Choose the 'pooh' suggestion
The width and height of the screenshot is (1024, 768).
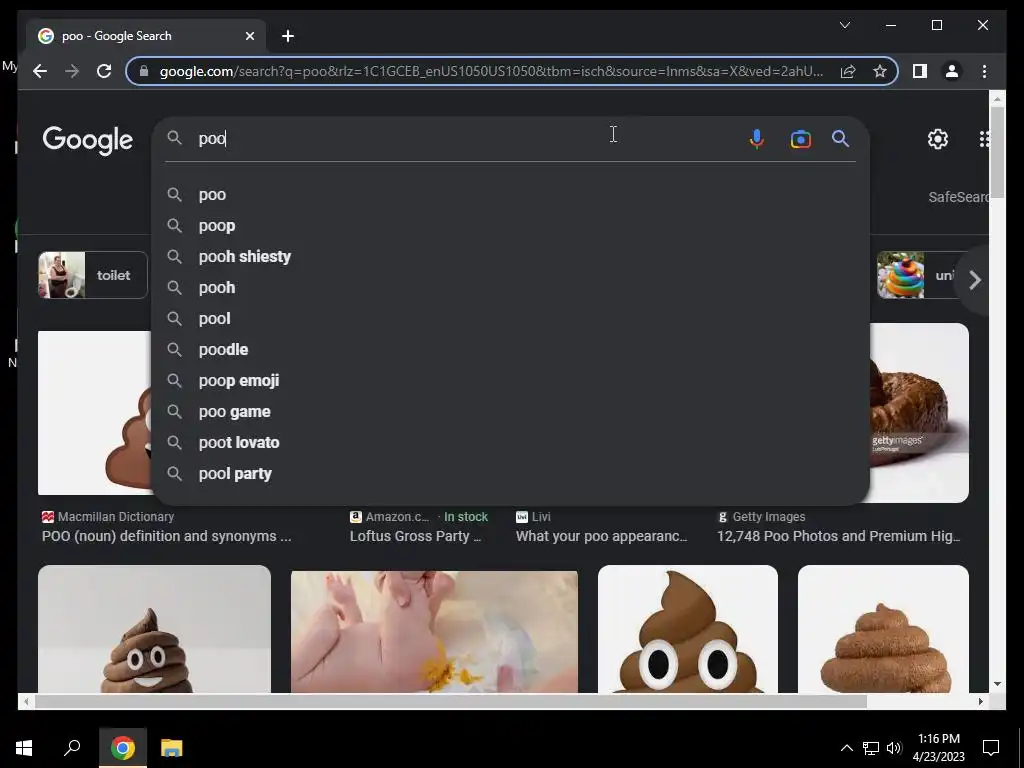click(x=510, y=287)
